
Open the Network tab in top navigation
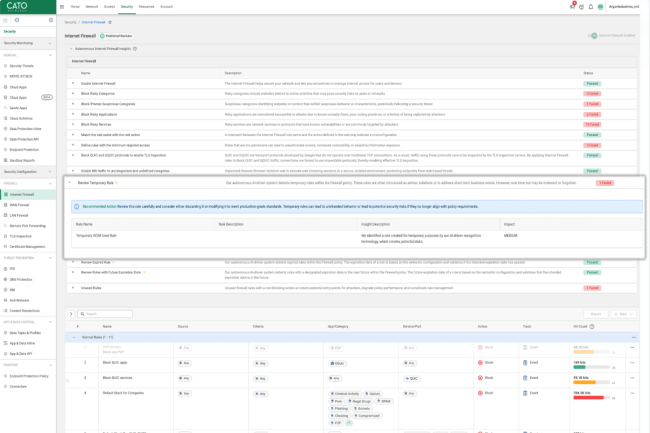point(91,6)
